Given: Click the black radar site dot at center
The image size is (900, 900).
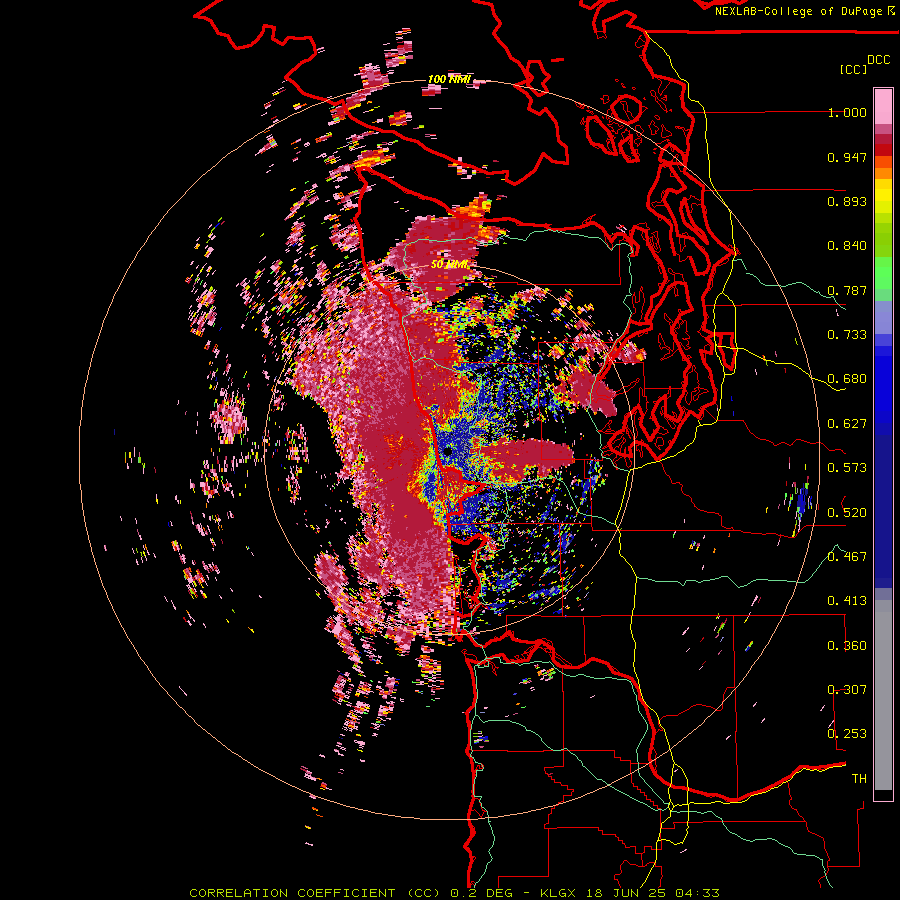Looking at the screenshot, I should pos(447,452).
